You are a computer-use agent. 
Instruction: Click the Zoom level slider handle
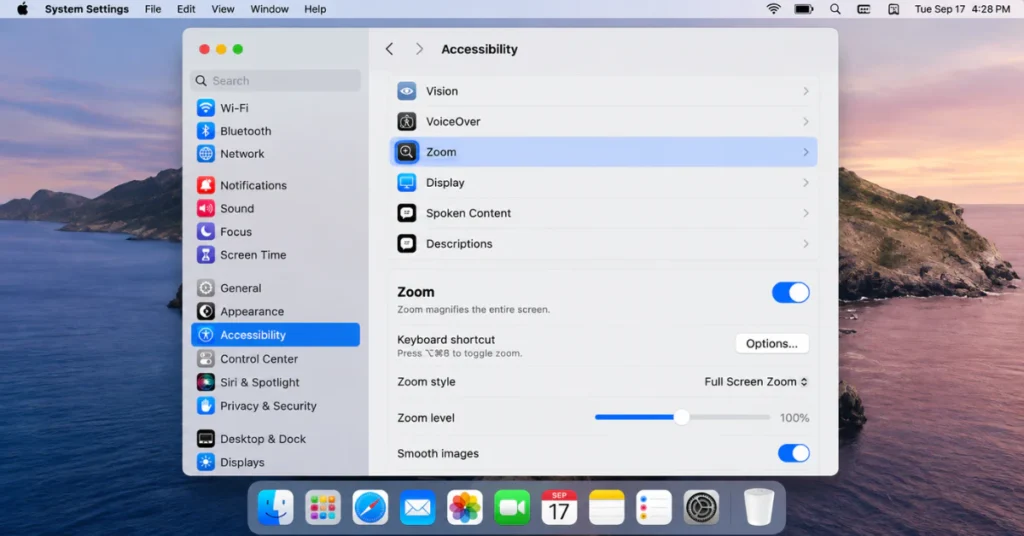(681, 417)
